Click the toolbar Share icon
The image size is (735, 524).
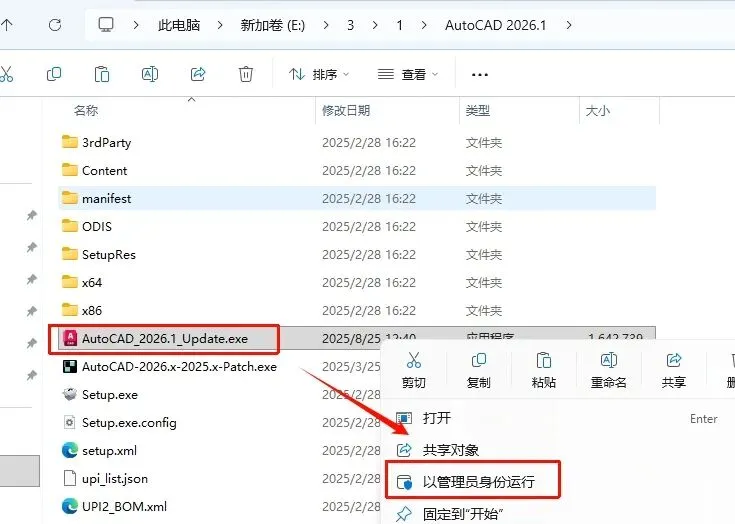[198, 74]
